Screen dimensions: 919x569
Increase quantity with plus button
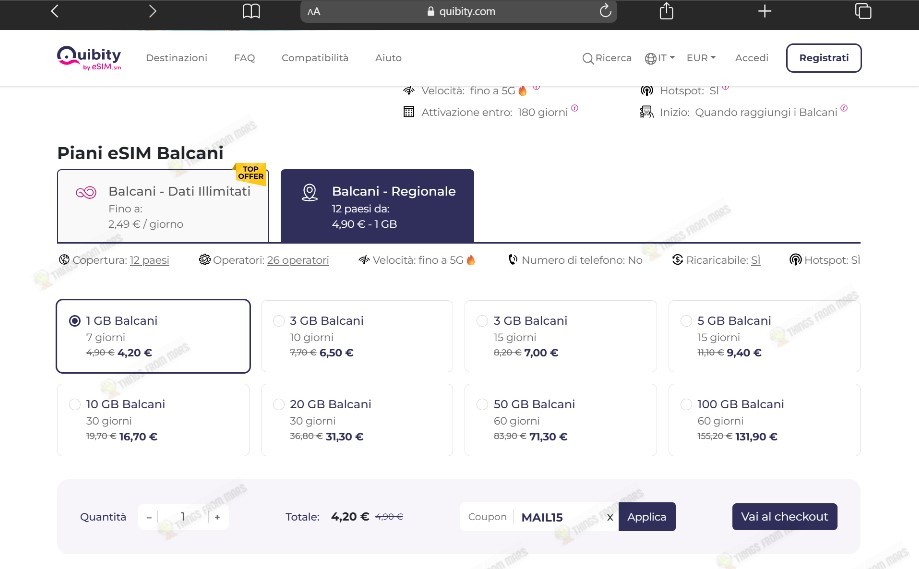(x=217, y=517)
